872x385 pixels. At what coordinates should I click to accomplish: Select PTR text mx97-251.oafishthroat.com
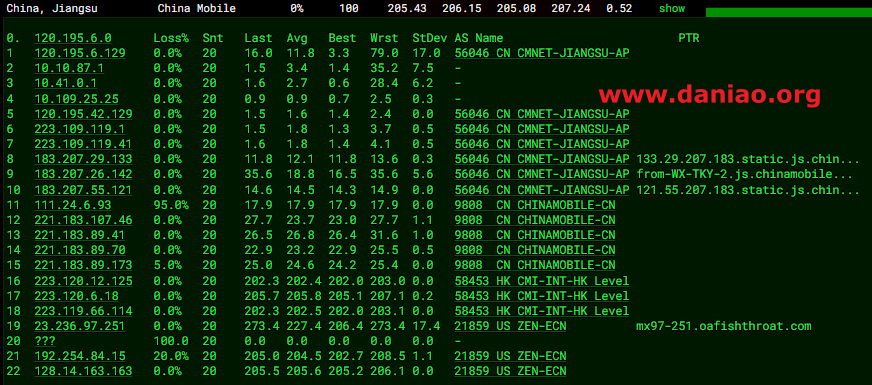(x=724, y=325)
